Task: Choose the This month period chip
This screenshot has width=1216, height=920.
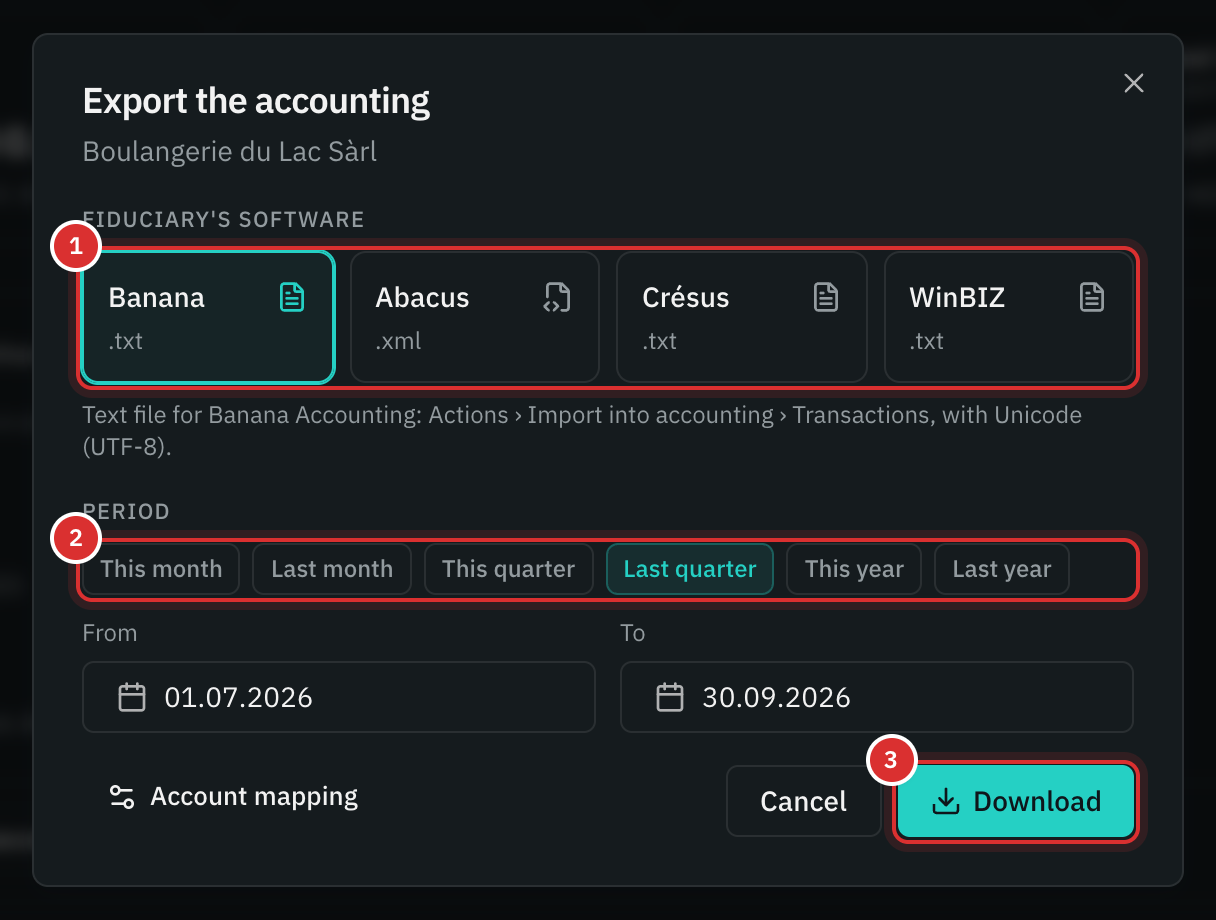Action: (161, 569)
